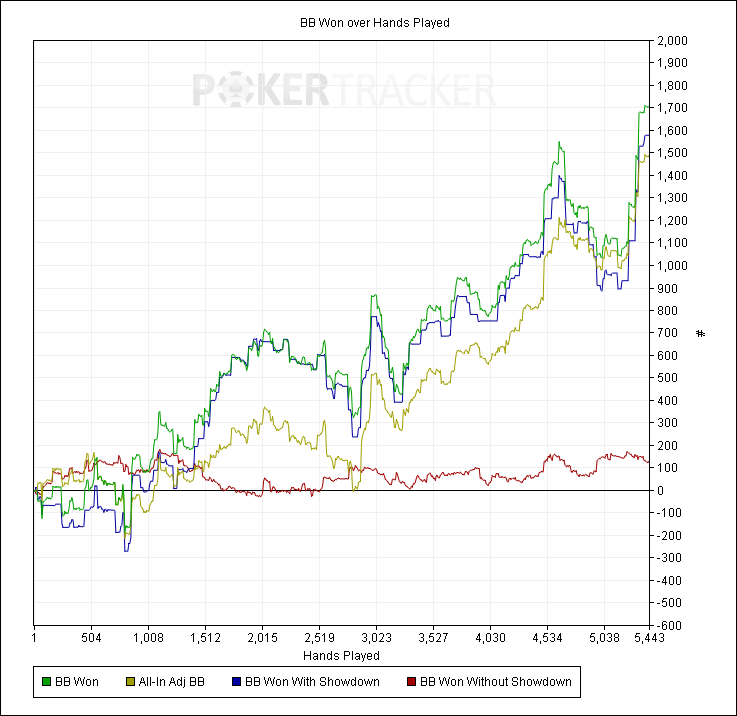Click the green BB Won legend swatch
The height and width of the screenshot is (716, 737).
[46, 682]
